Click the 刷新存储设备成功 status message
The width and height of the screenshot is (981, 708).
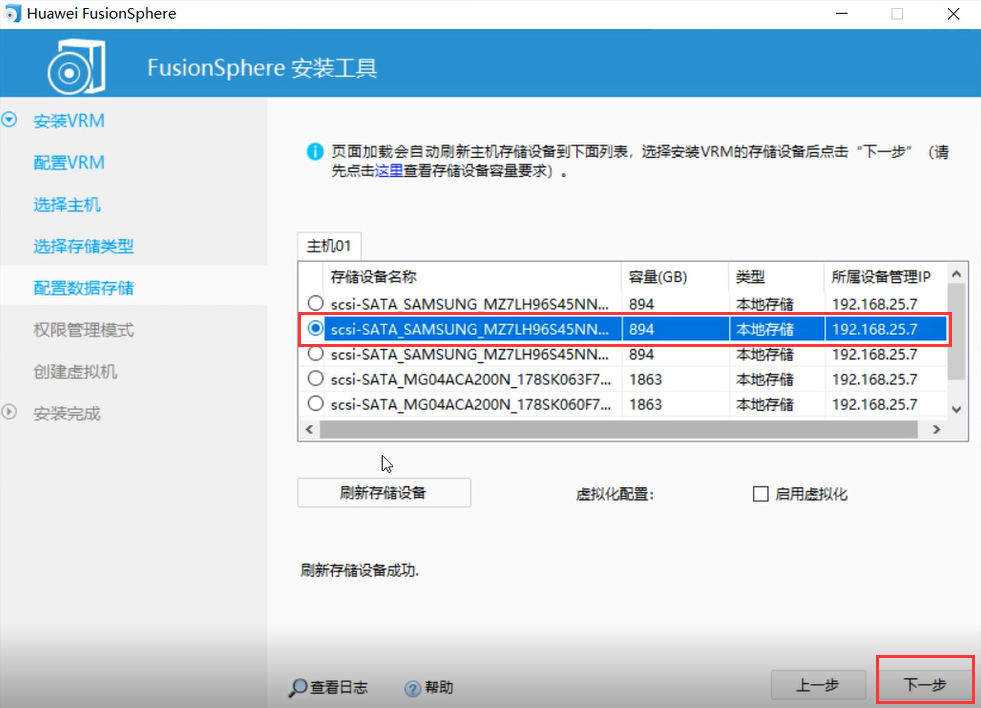pyautogui.click(x=360, y=570)
